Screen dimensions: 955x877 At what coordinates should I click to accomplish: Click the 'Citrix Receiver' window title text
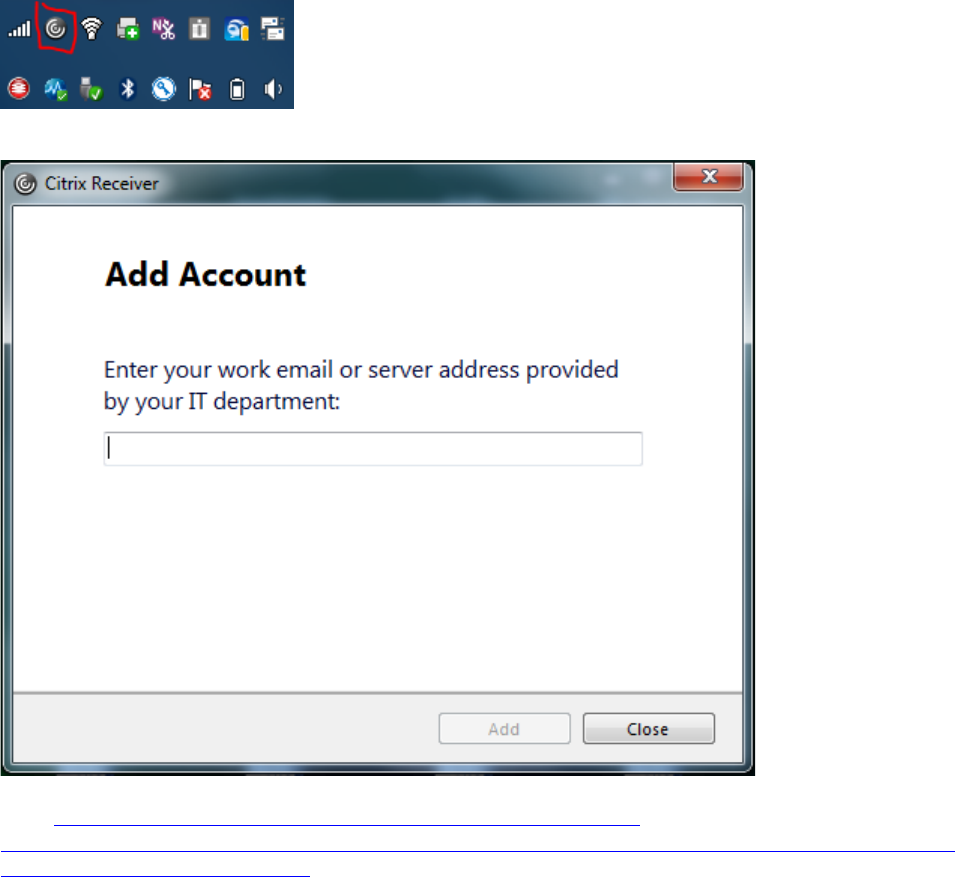point(102,183)
